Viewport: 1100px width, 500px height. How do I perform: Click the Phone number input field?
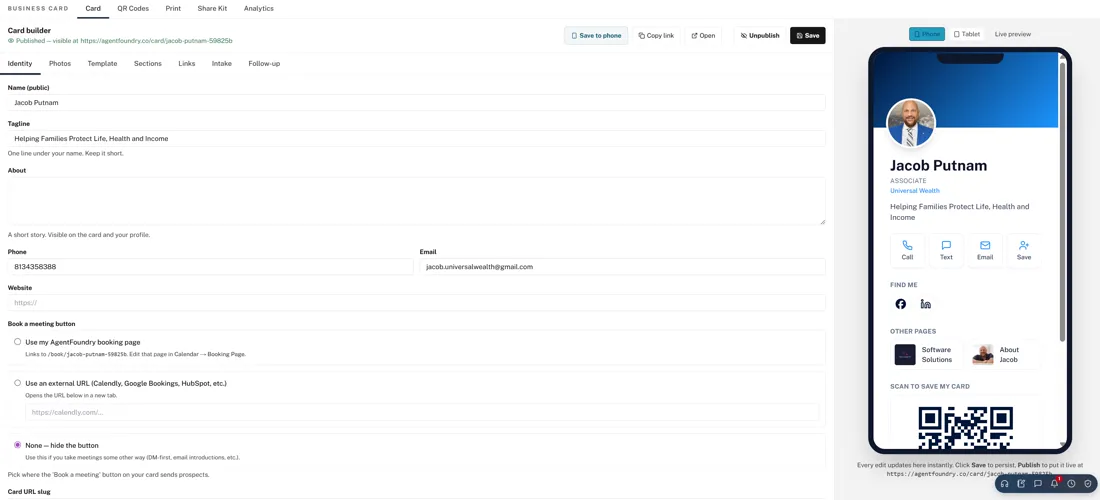(210, 266)
